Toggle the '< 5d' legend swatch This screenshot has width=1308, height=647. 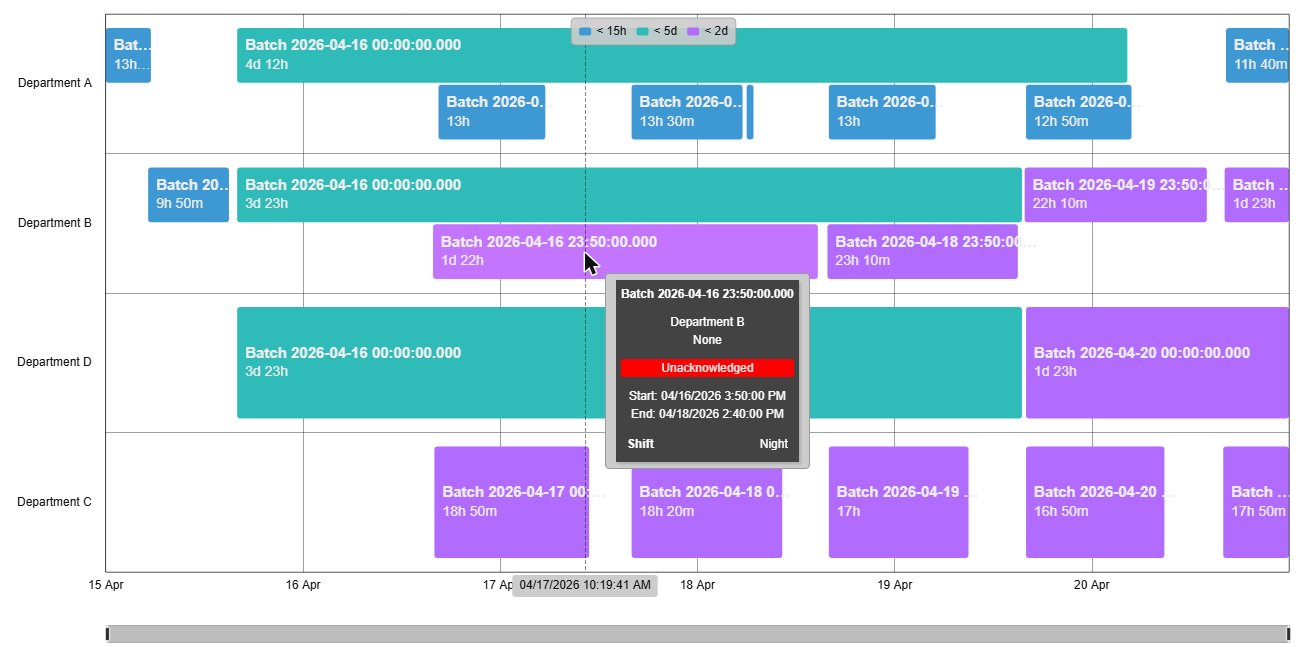click(x=643, y=31)
